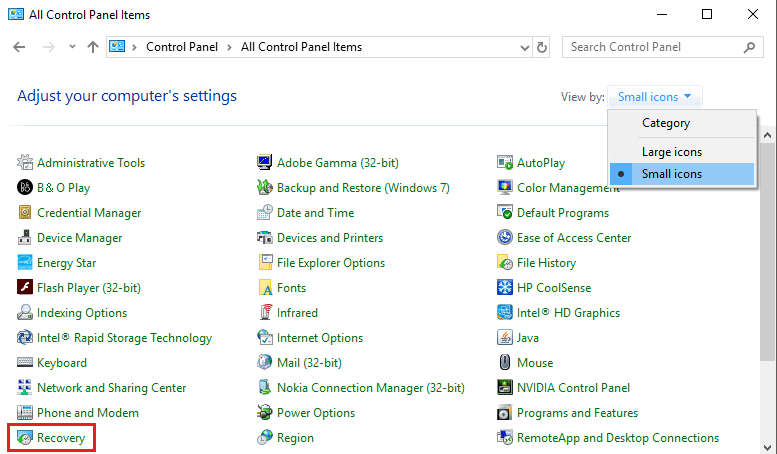
Task: Open the Control Panel breadcrumb chevron
Action: [x=231, y=47]
